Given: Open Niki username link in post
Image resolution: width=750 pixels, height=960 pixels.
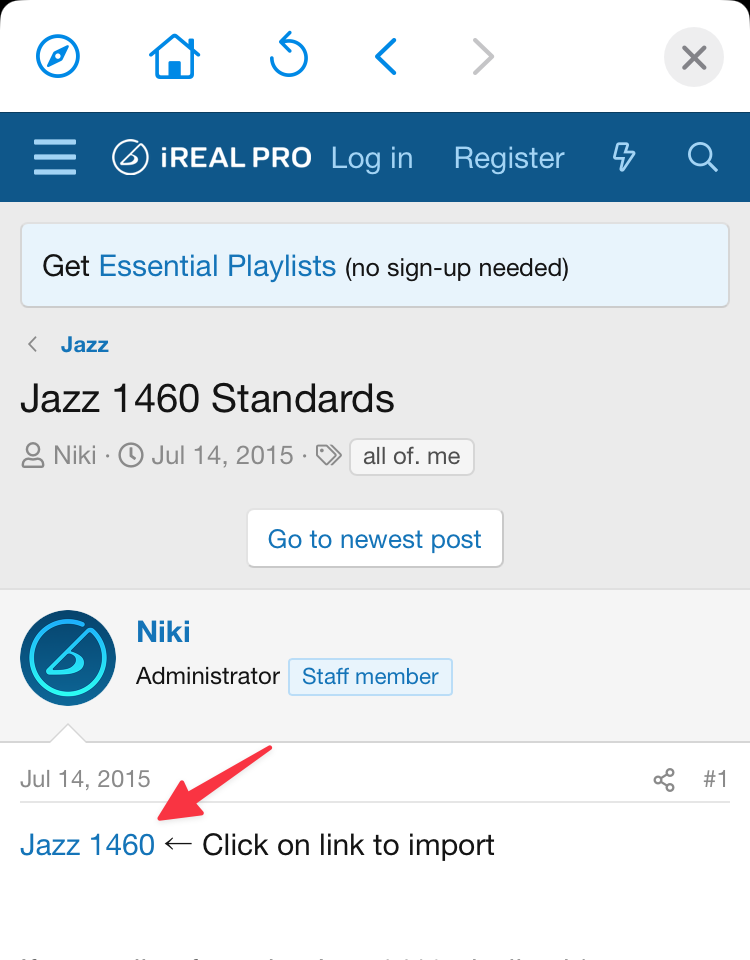Looking at the screenshot, I should coord(163,632).
